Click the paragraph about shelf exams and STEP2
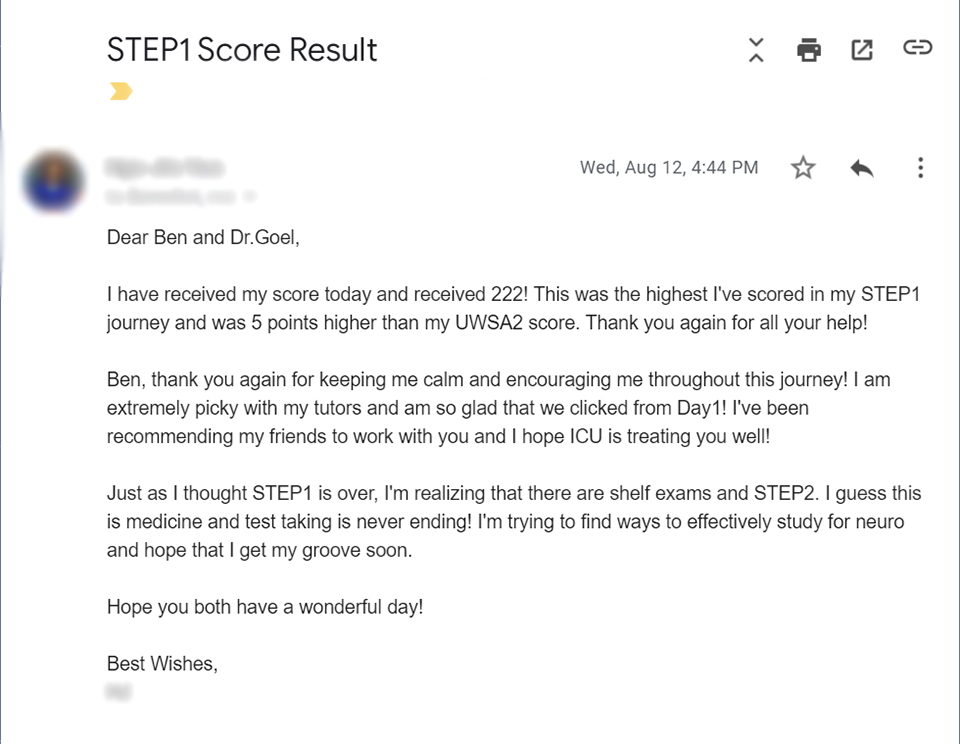960x744 pixels. [x=514, y=522]
